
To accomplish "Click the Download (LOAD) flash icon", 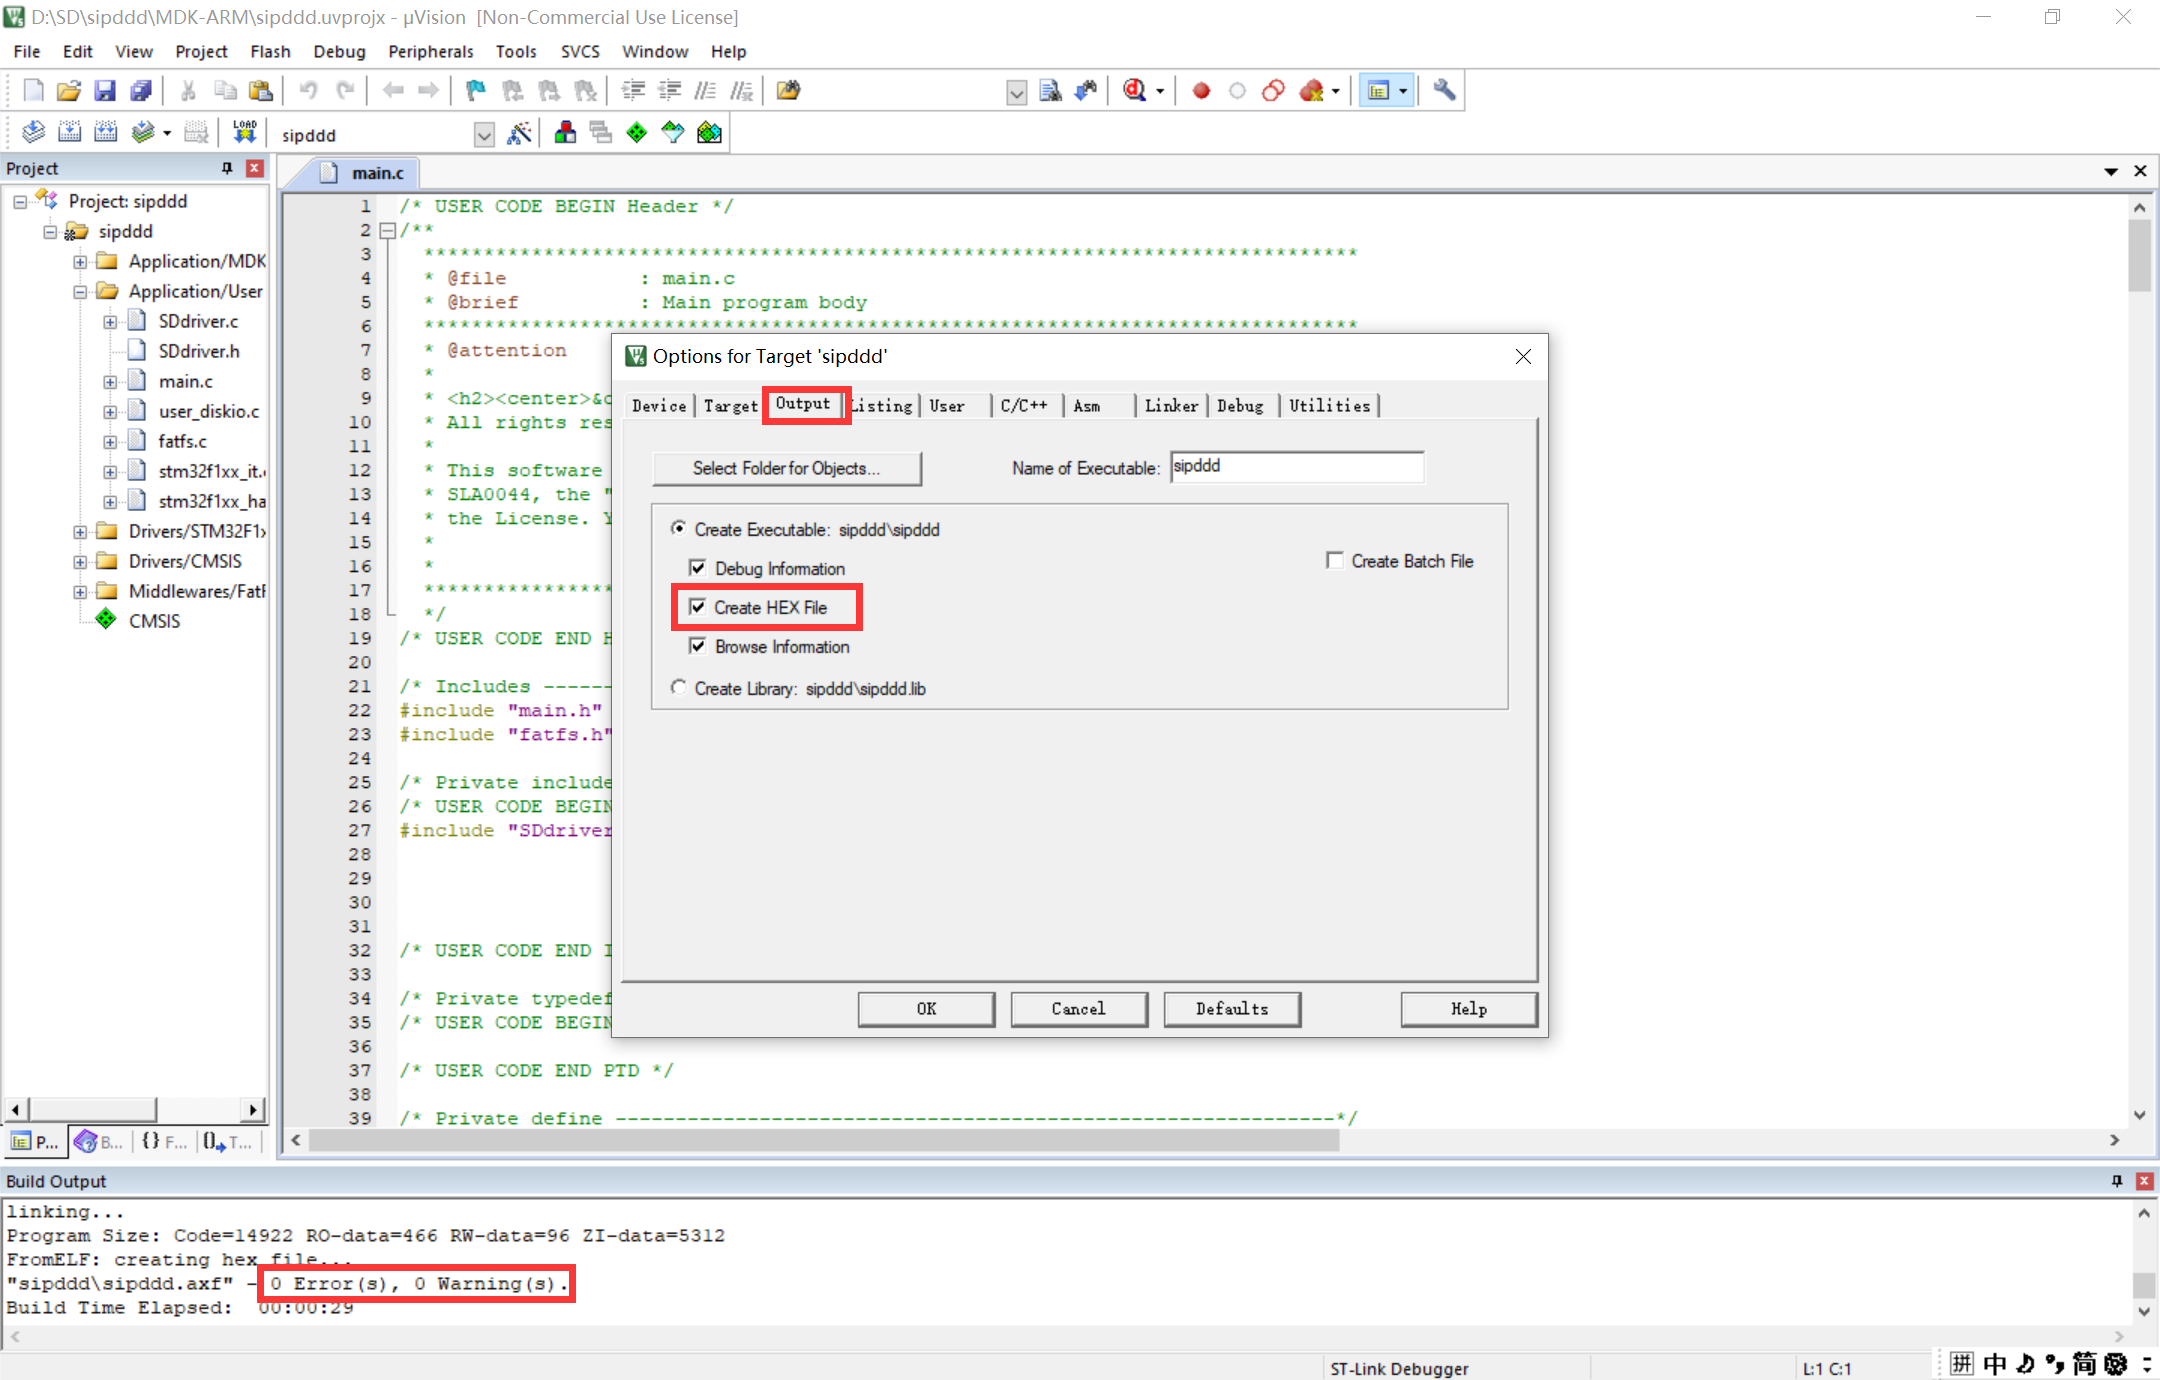I will [245, 132].
